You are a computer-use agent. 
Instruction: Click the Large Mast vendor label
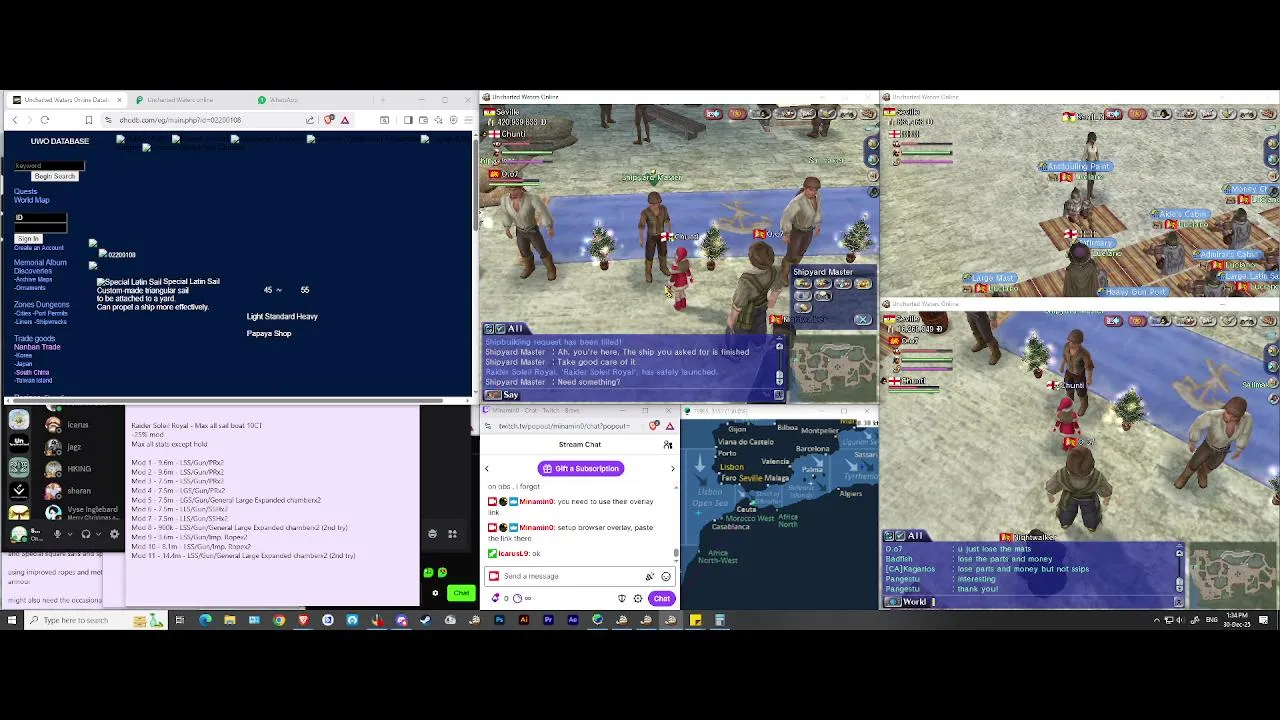992,278
